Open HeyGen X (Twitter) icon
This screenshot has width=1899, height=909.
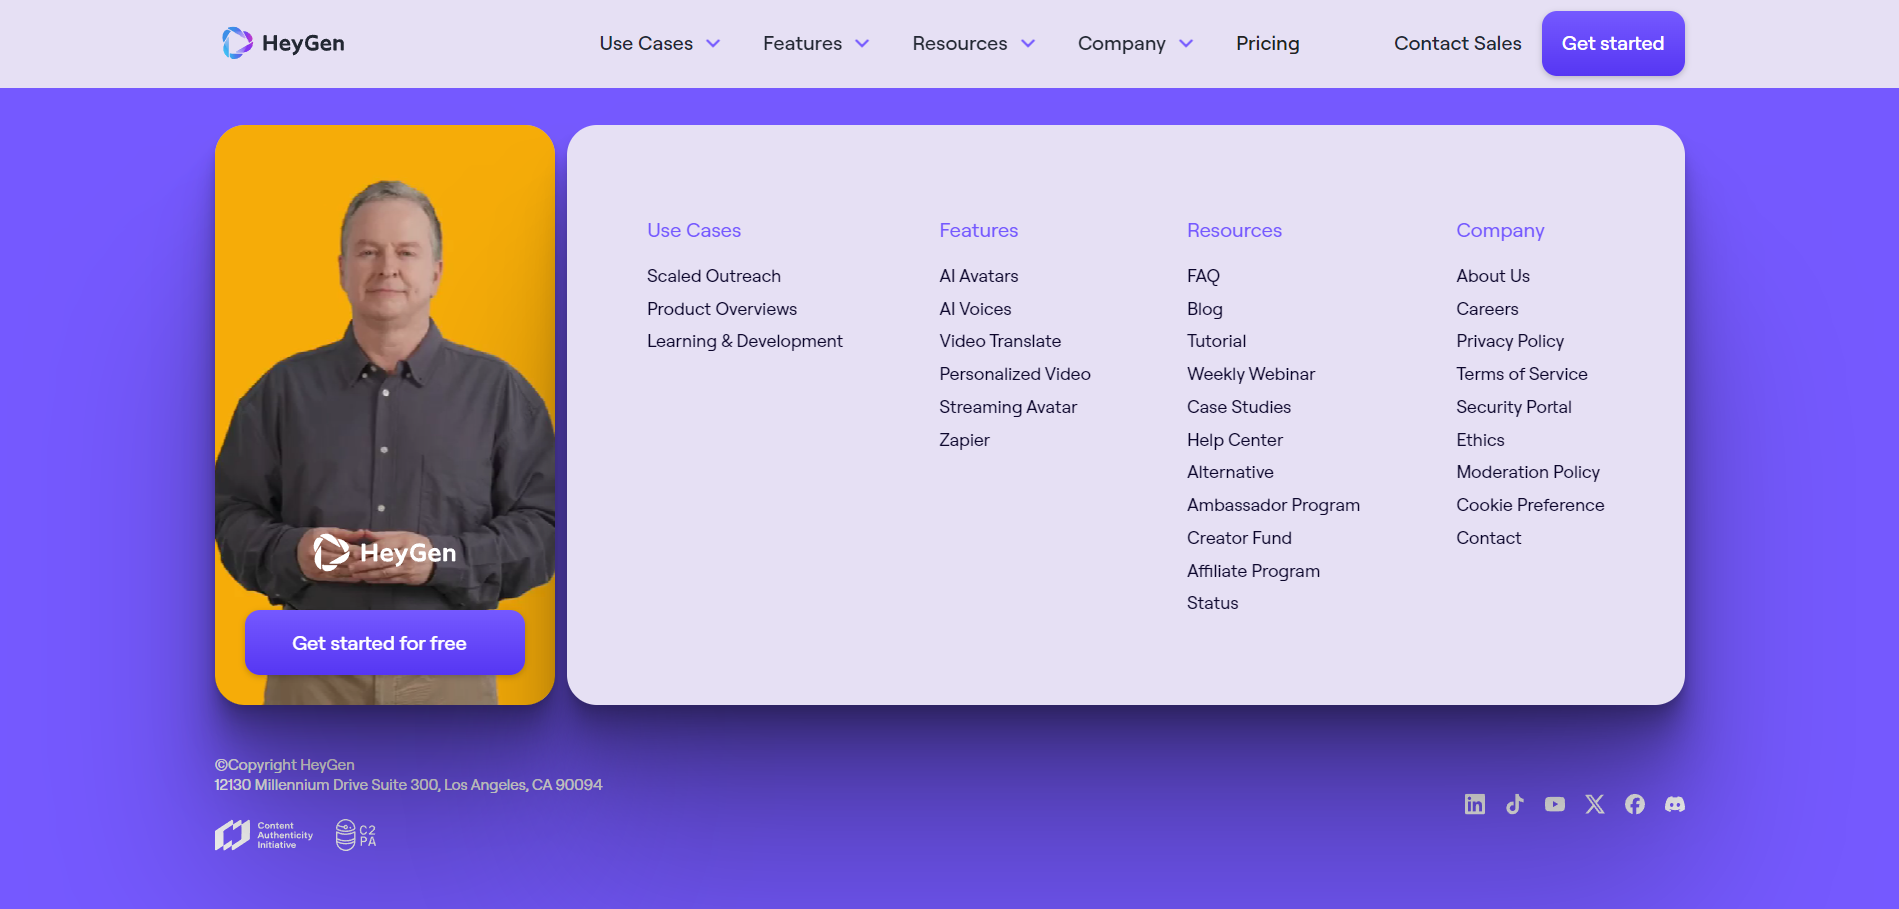click(1595, 804)
